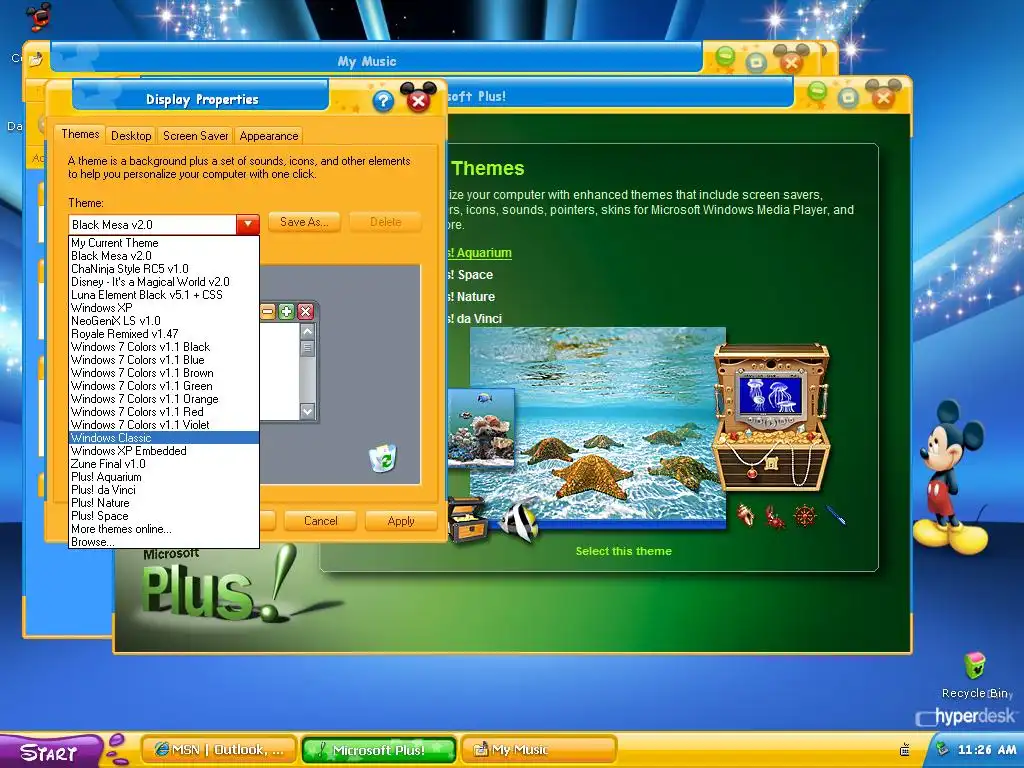Viewport: 1024px width, 768px height.
Task: Select Windows 7 Colors v1.1 Green
Action: pyautogui.click(x=164, y=386)
